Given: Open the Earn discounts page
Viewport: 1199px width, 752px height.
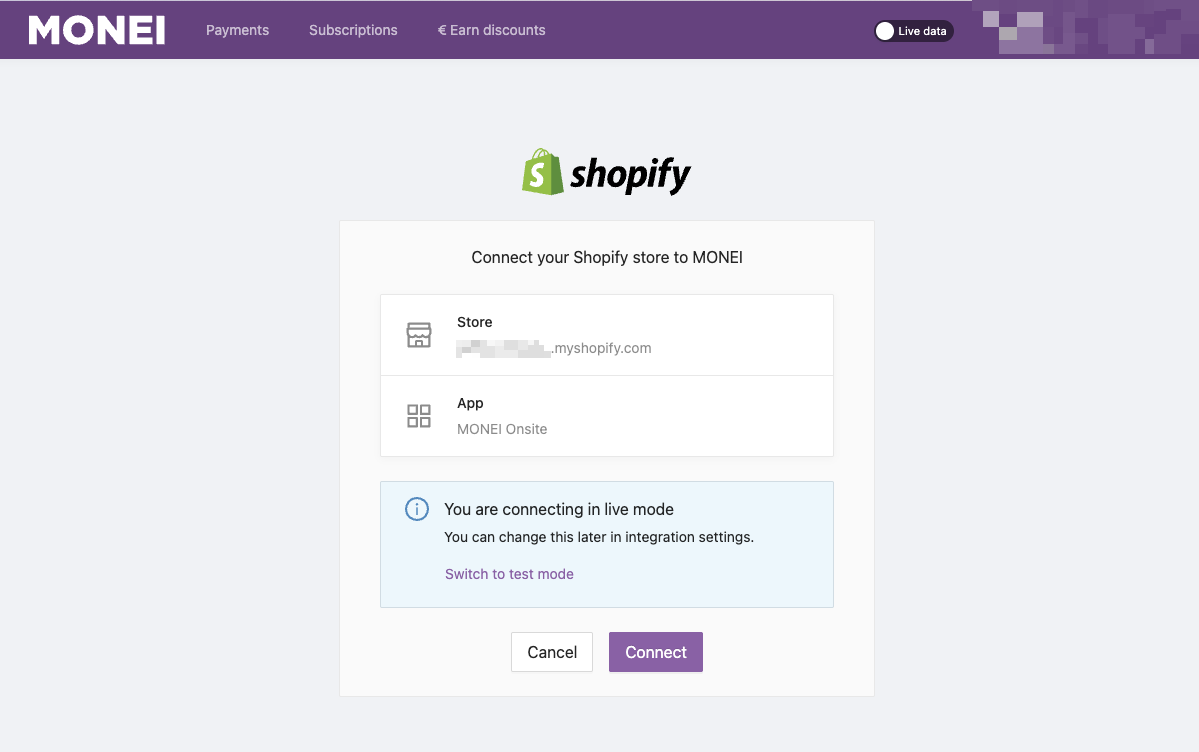Looking at the screenshot, I should click(498, 30).
